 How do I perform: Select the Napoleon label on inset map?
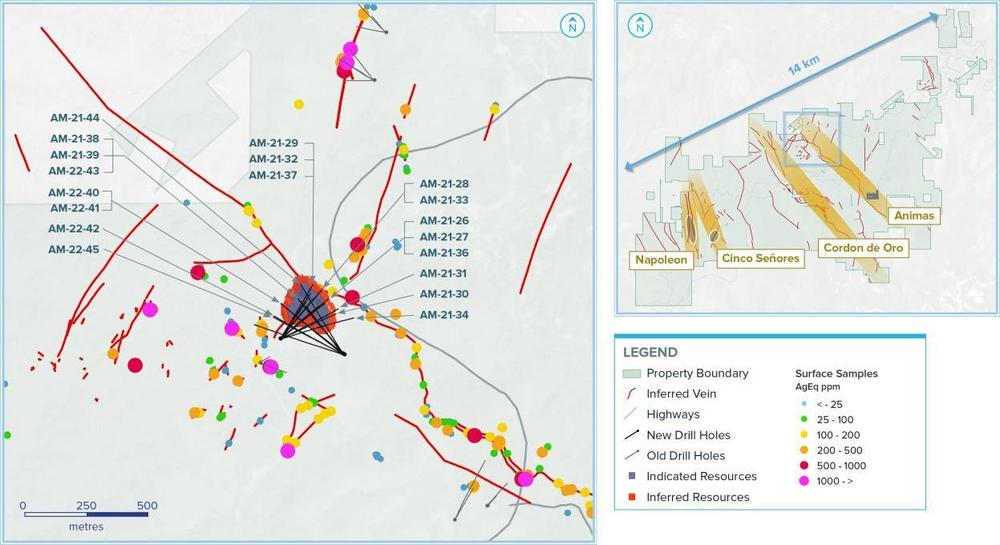point(661,259)
